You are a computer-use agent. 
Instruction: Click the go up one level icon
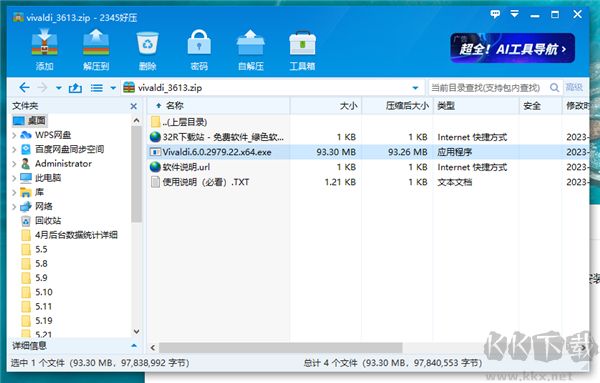(75, 88)
